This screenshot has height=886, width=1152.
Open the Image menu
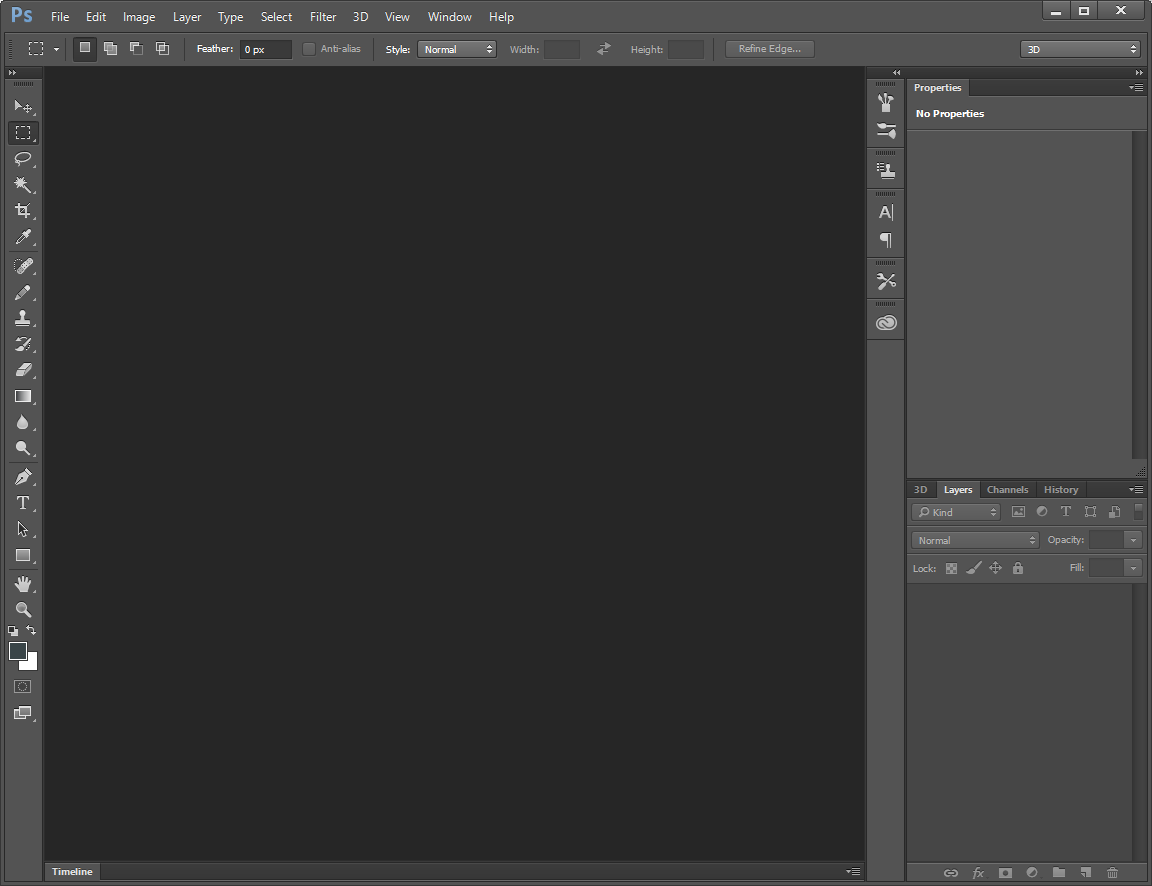pos(139,16)
